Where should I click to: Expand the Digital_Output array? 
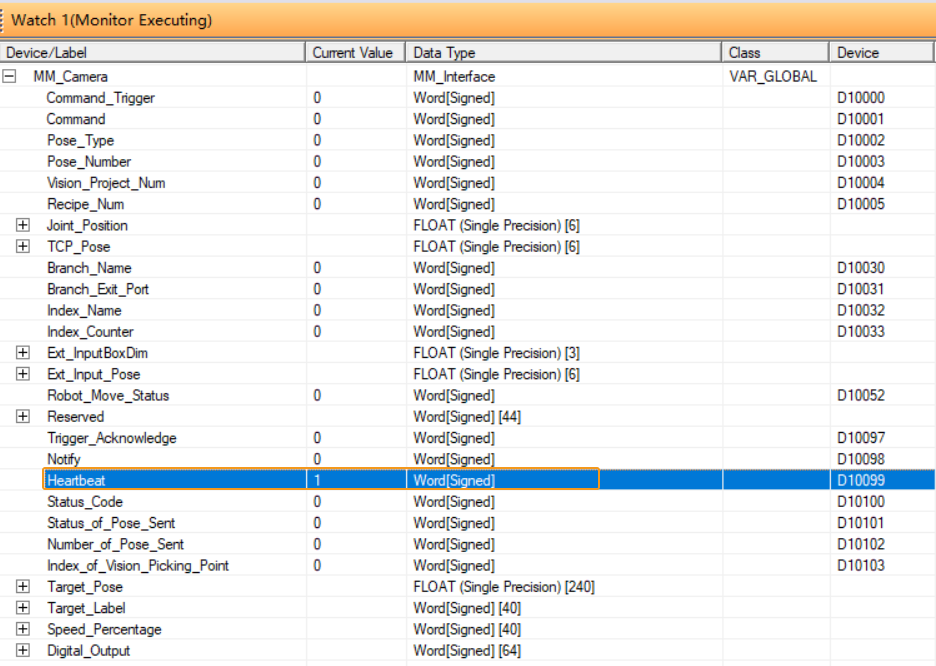click(x=23, y=650)
